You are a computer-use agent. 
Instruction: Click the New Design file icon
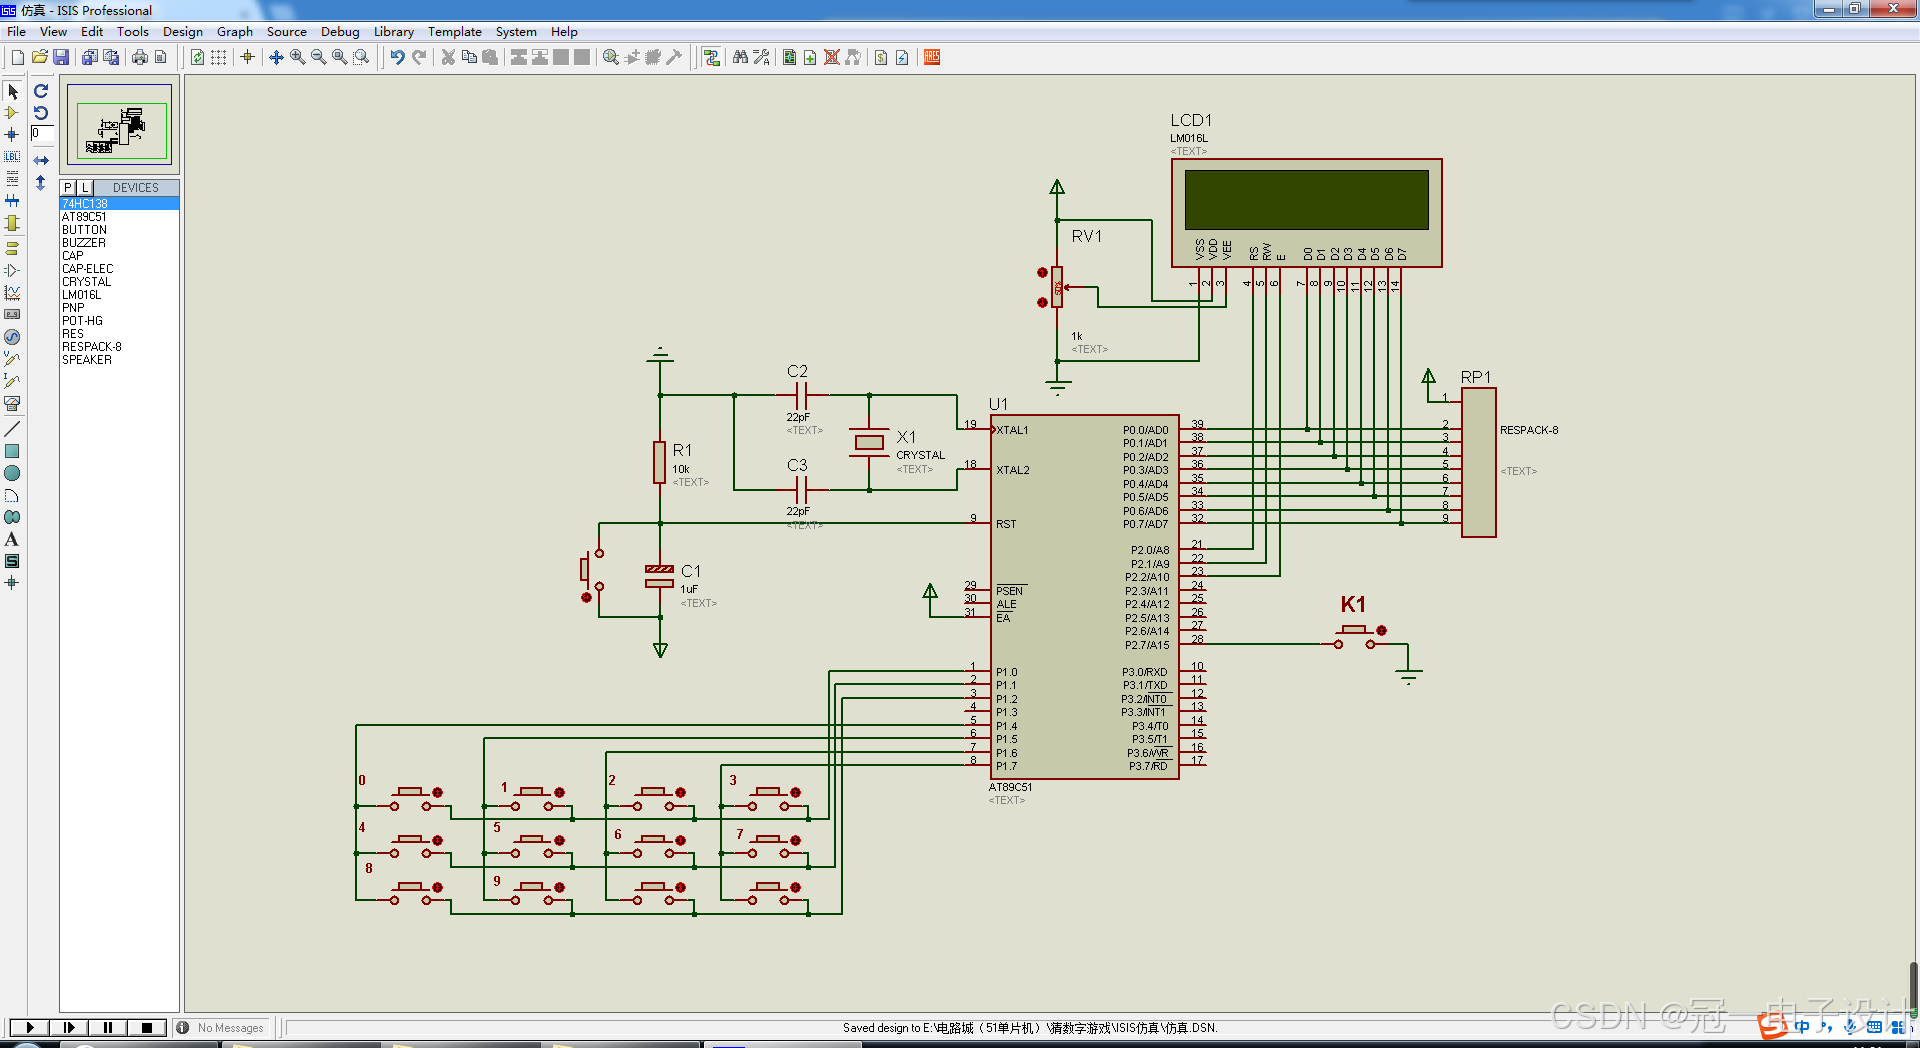[17, 57]
